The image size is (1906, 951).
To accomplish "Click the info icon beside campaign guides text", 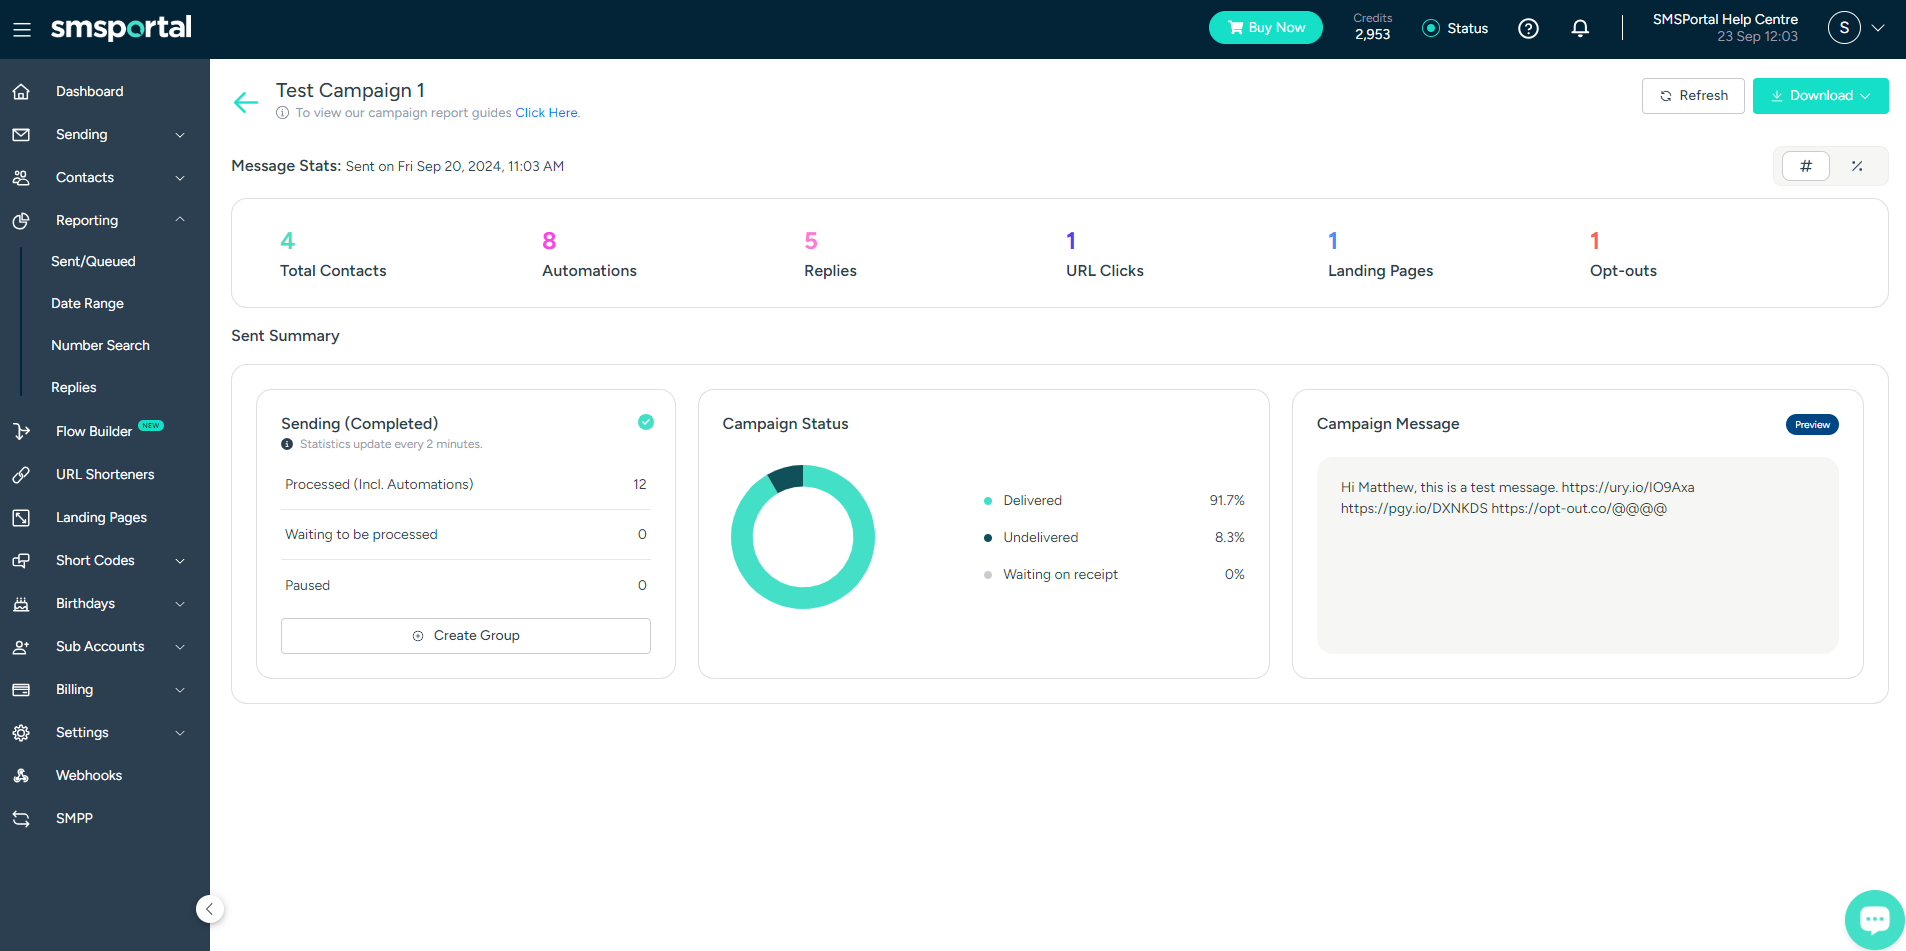I will (x=283, y=113).
